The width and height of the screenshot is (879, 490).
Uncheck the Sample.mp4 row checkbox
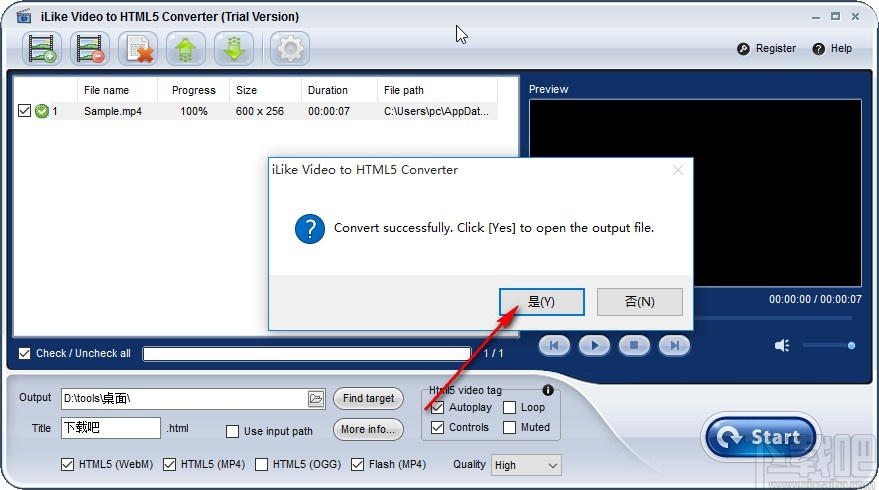pos(24,110)
